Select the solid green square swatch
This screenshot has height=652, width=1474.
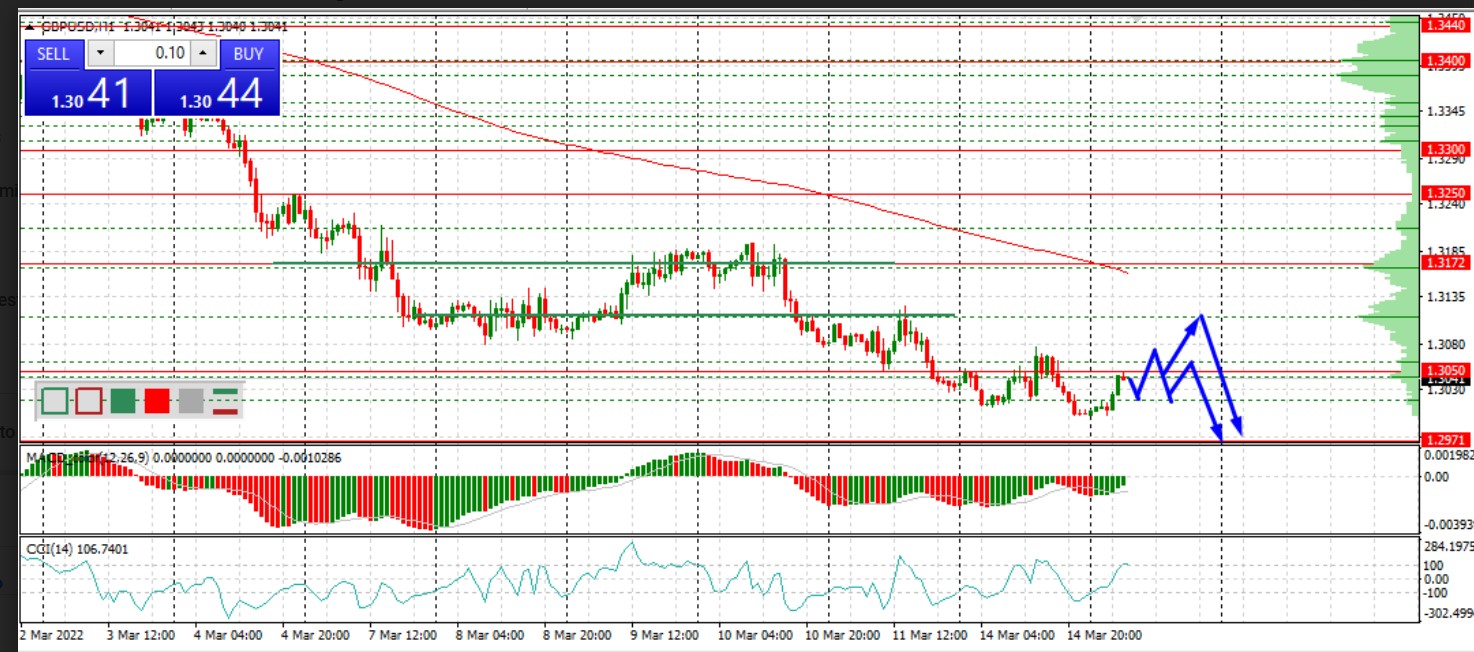(x=123, y=401)
